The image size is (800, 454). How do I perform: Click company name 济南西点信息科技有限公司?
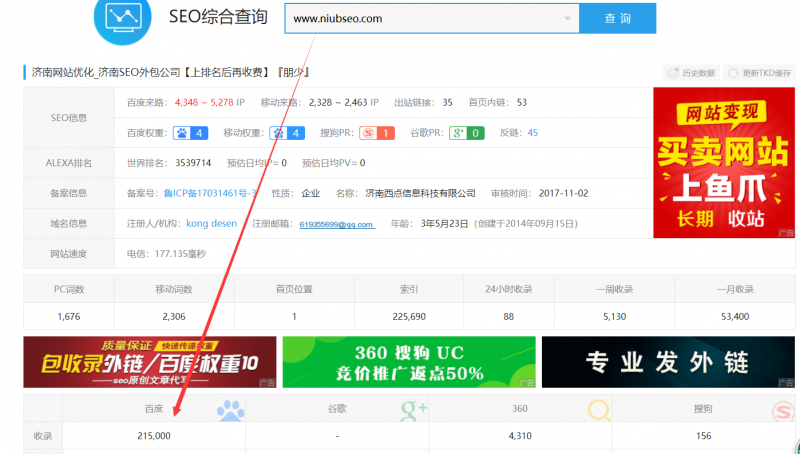point(420,193)
